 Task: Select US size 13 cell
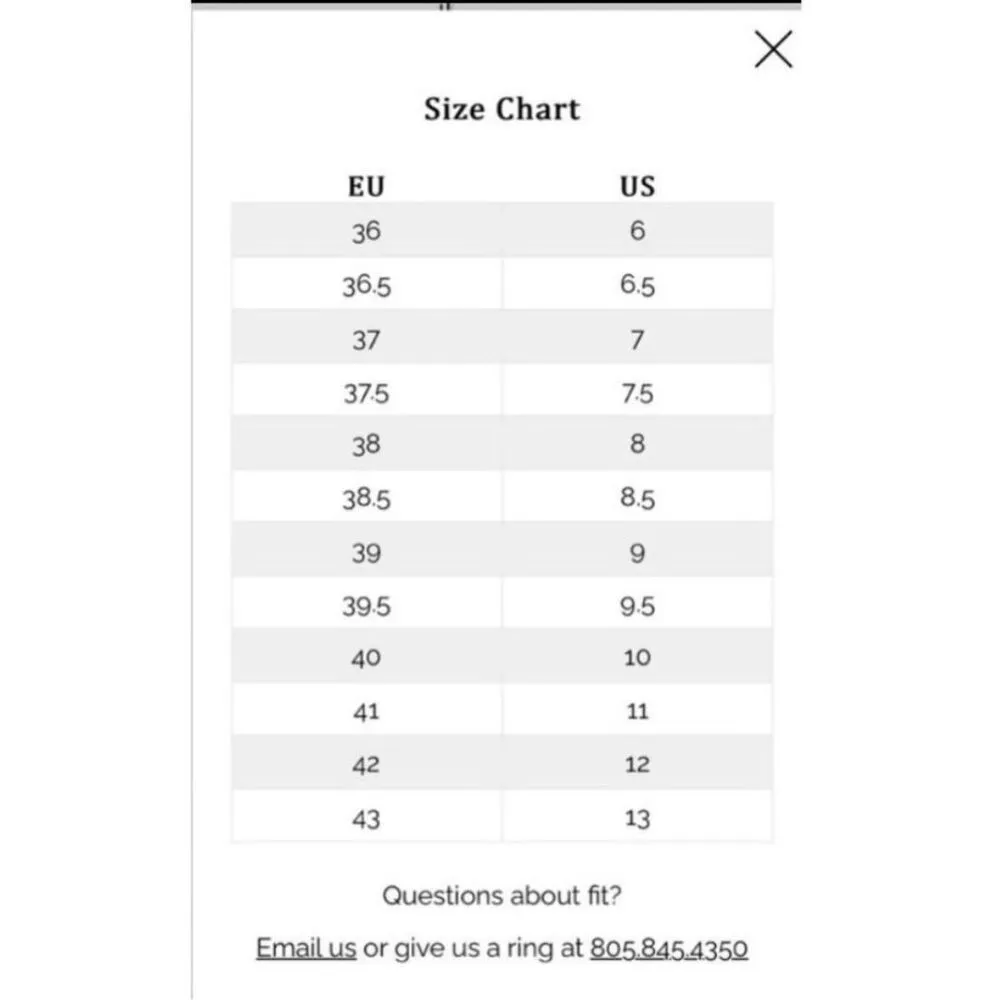pyautogui.click(x=637, y=819)
